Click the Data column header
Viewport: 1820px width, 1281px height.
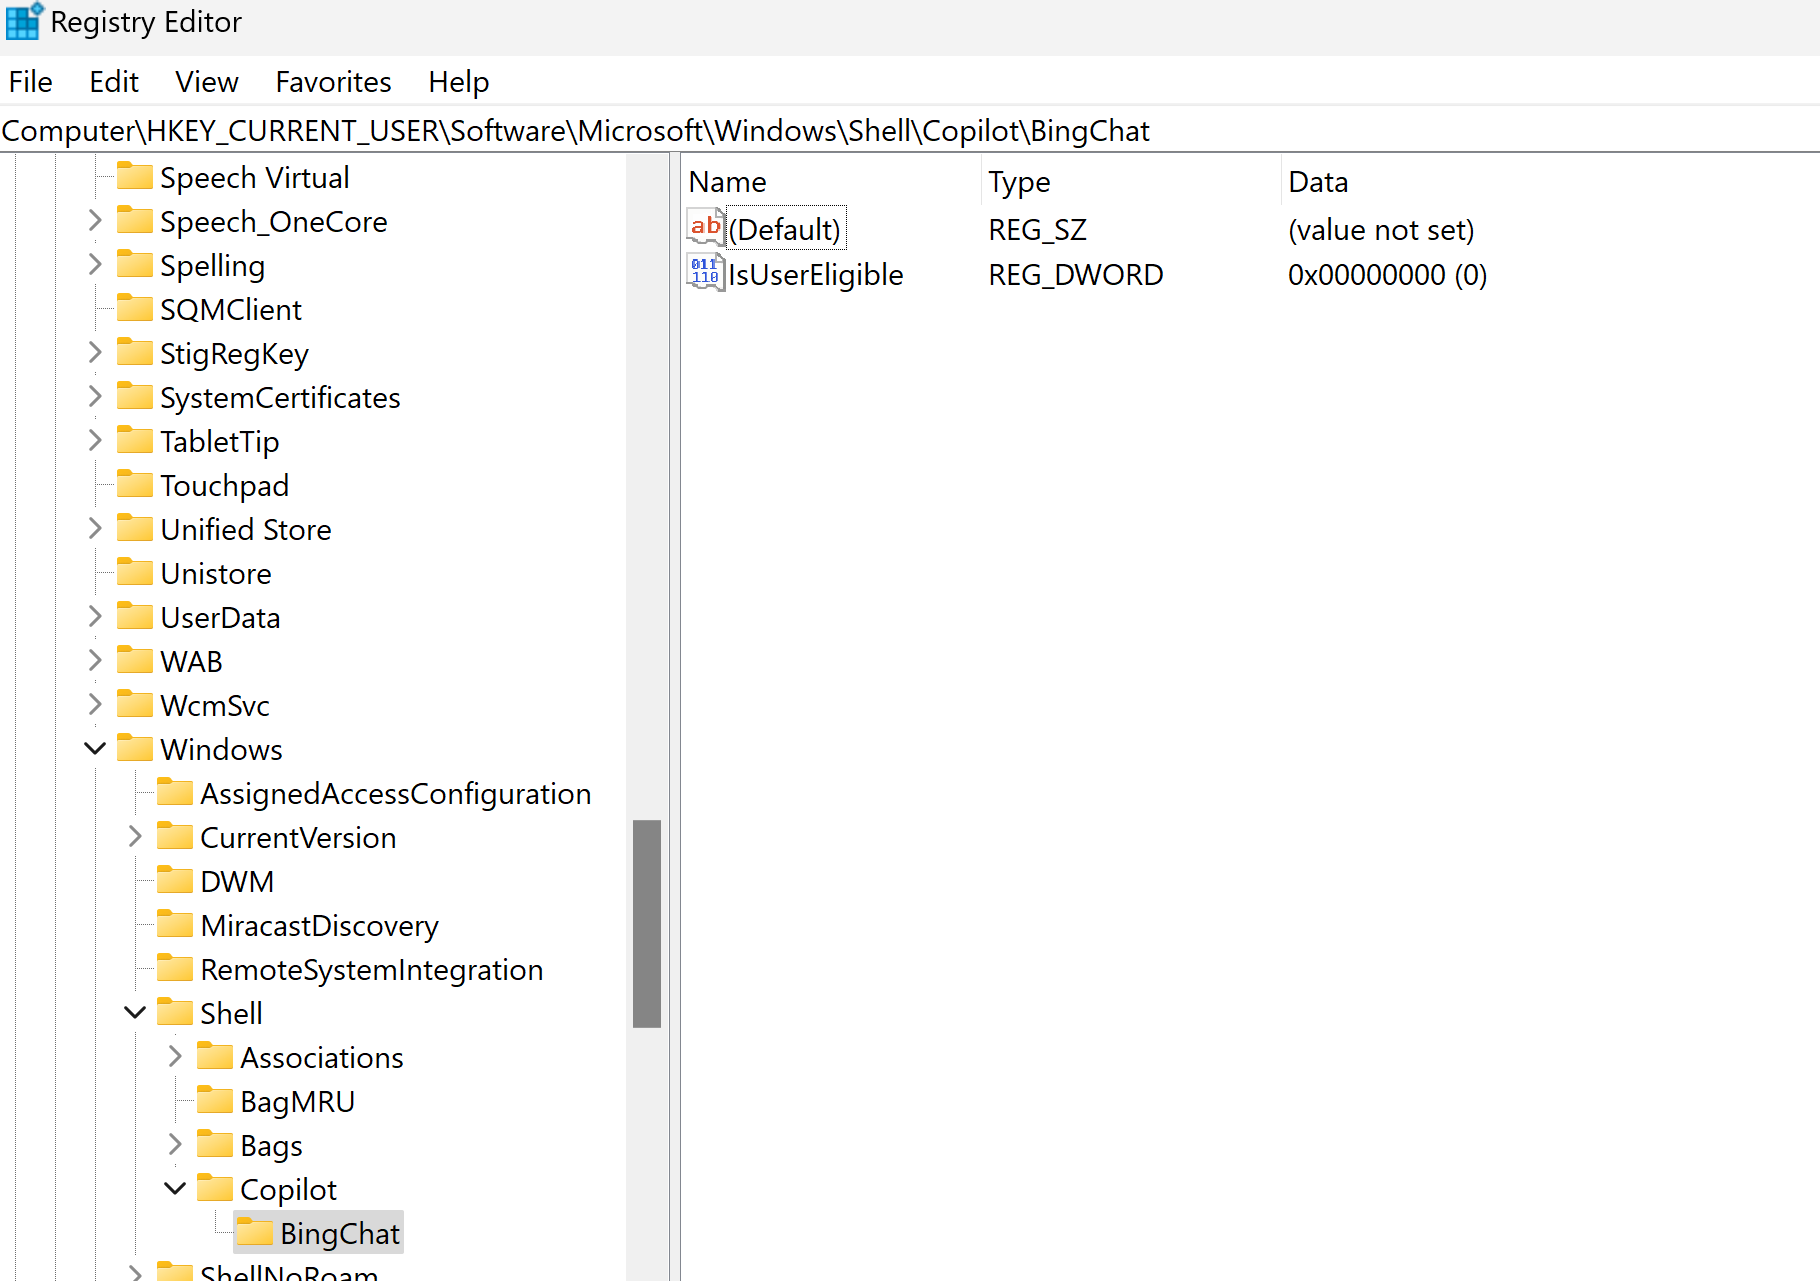pyautogui.click(x=1550, y=182)
